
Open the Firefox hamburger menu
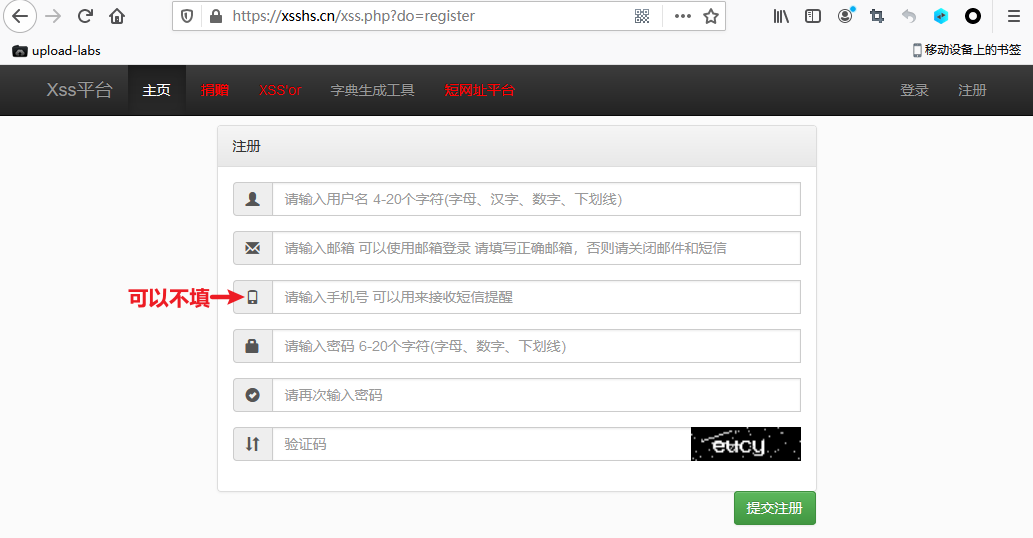[x=1014, y=16]
